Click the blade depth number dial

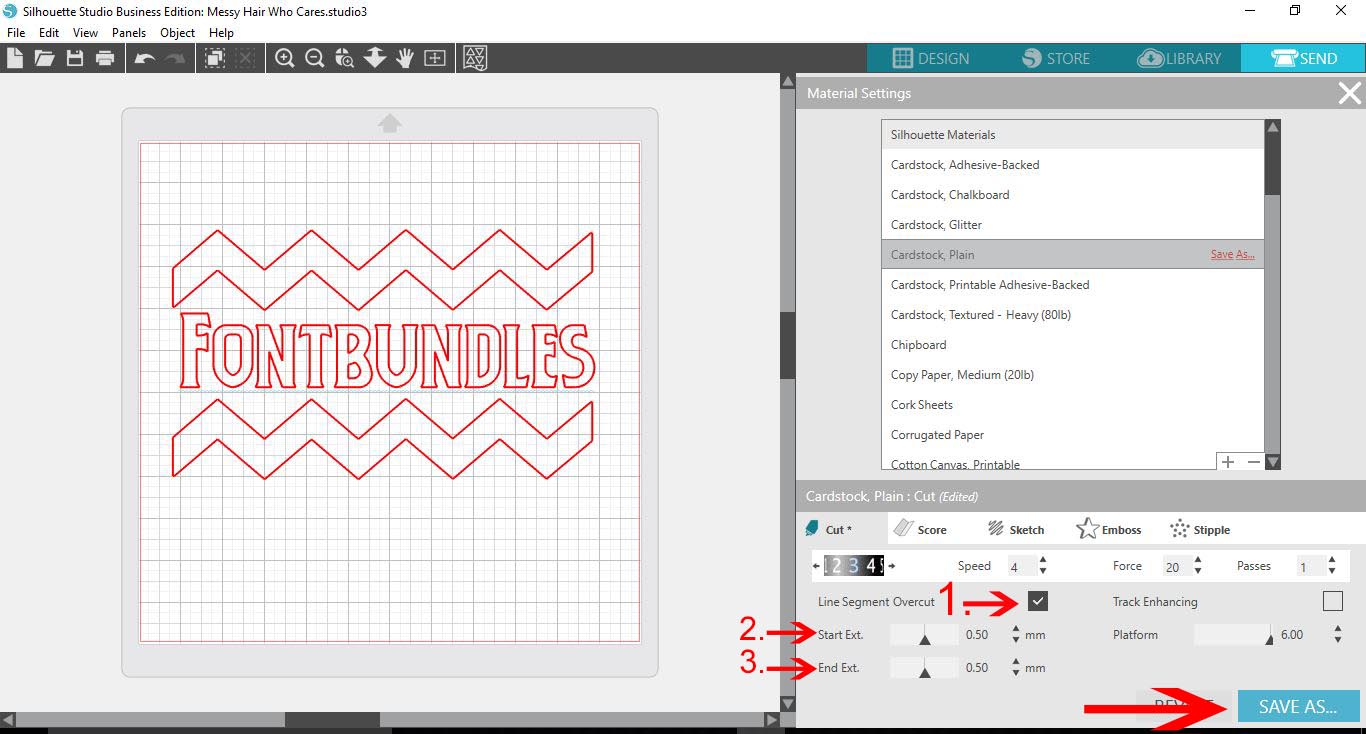click(x=854, y=566)
